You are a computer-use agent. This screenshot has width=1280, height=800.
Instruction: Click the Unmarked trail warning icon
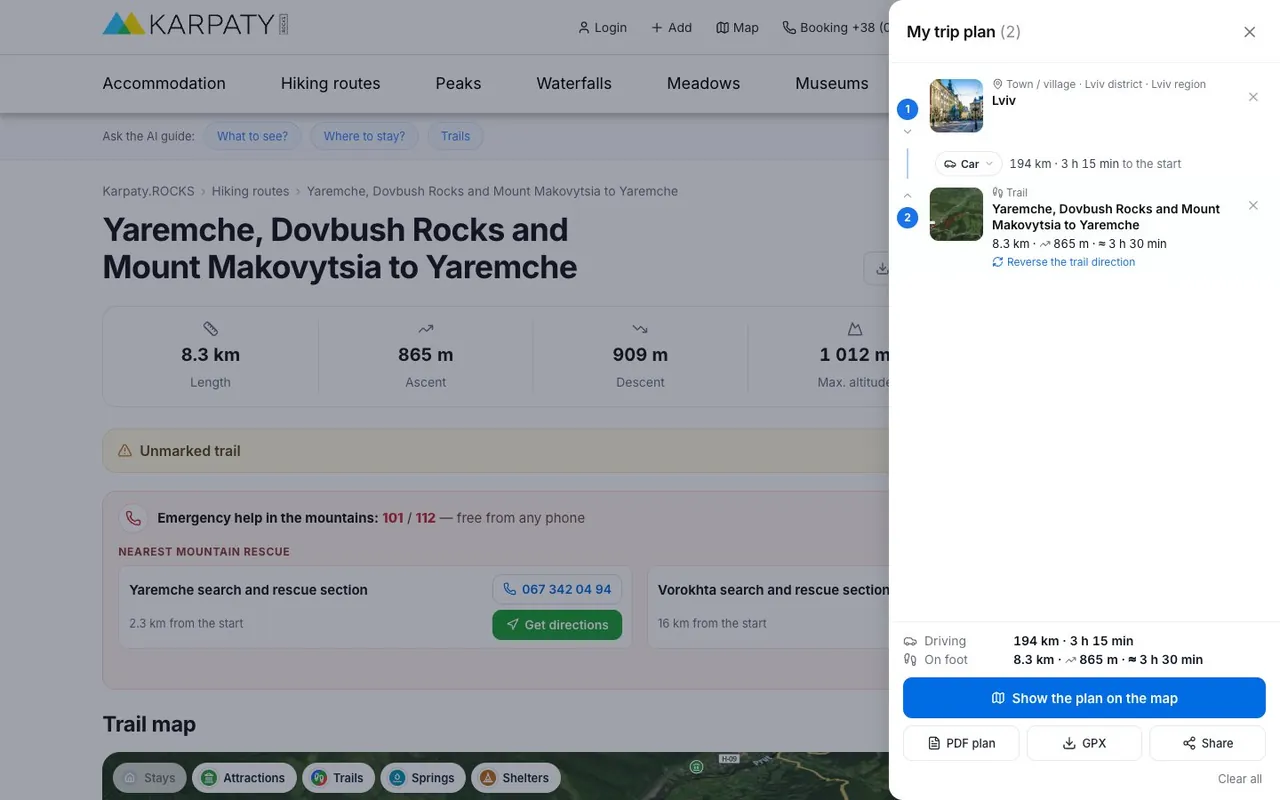(125, 451)
